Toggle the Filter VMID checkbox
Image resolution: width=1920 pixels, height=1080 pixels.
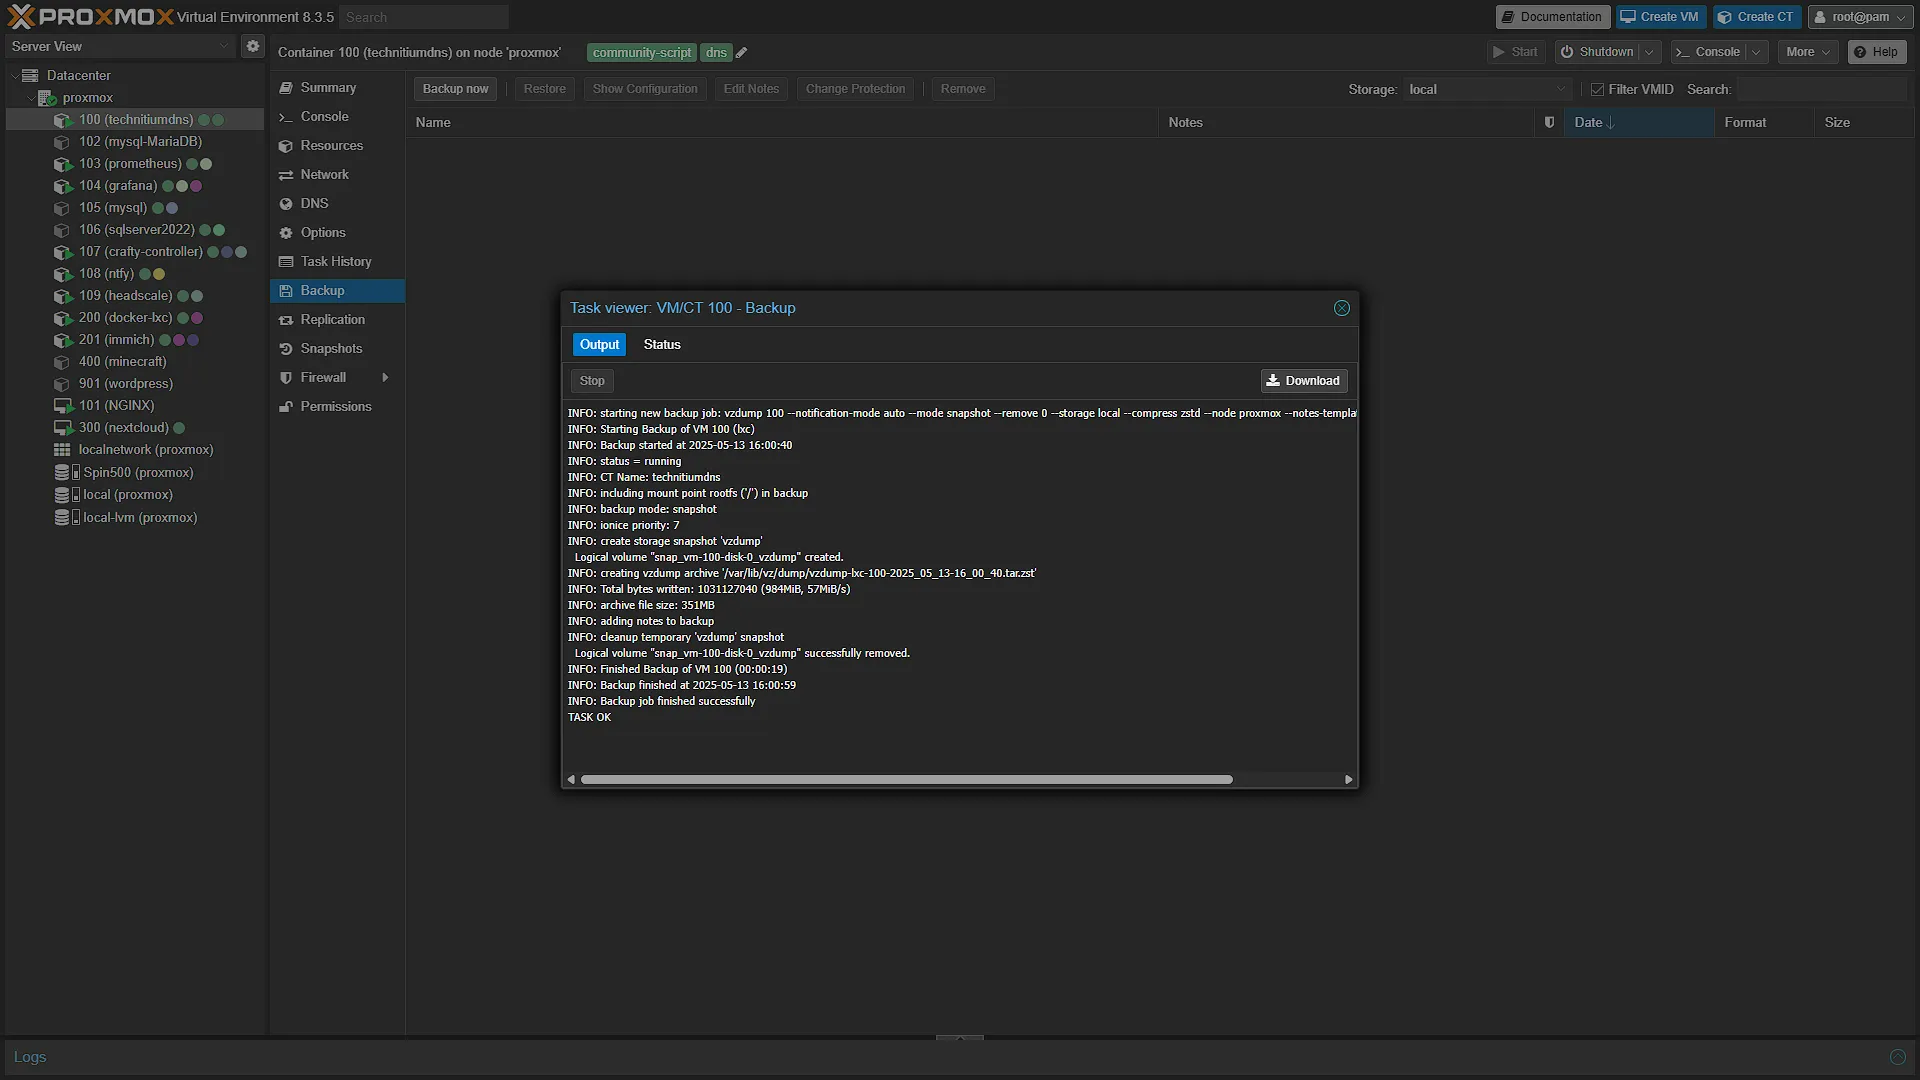coord(1597,90)
